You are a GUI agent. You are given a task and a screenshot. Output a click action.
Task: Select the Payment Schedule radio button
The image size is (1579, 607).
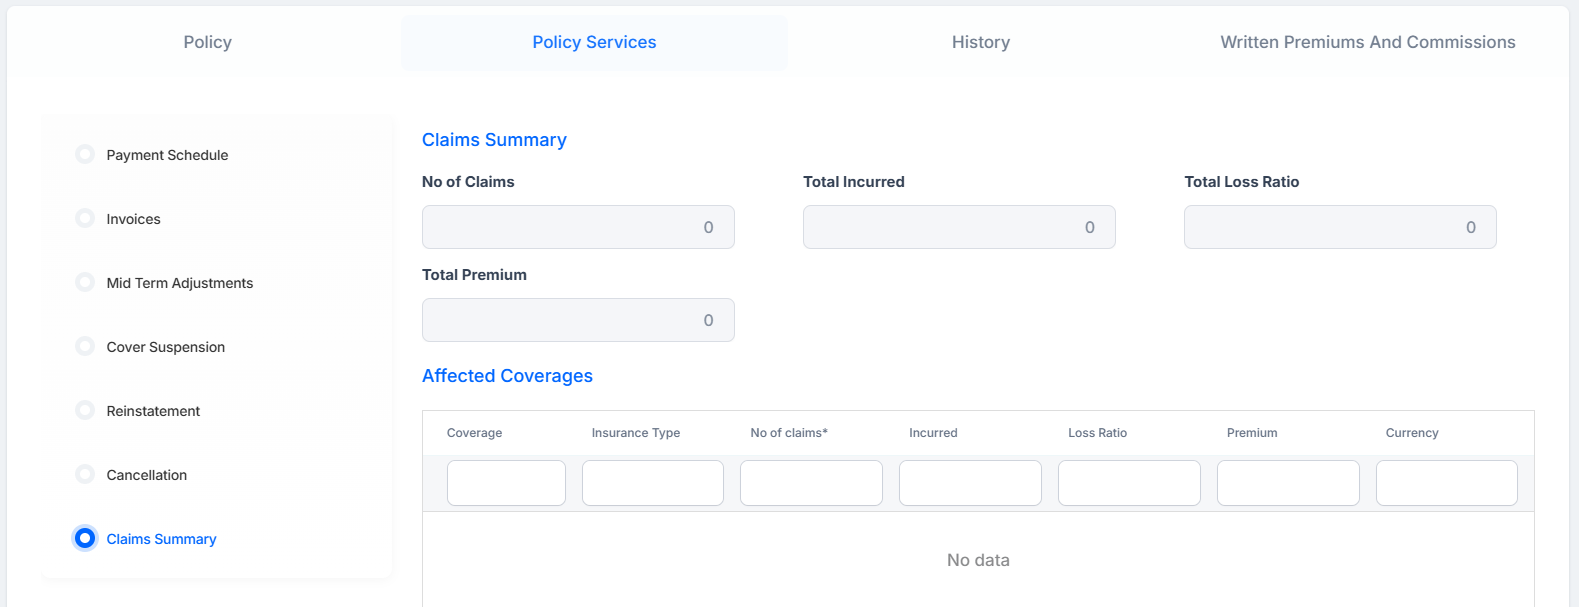click(85, 154)
